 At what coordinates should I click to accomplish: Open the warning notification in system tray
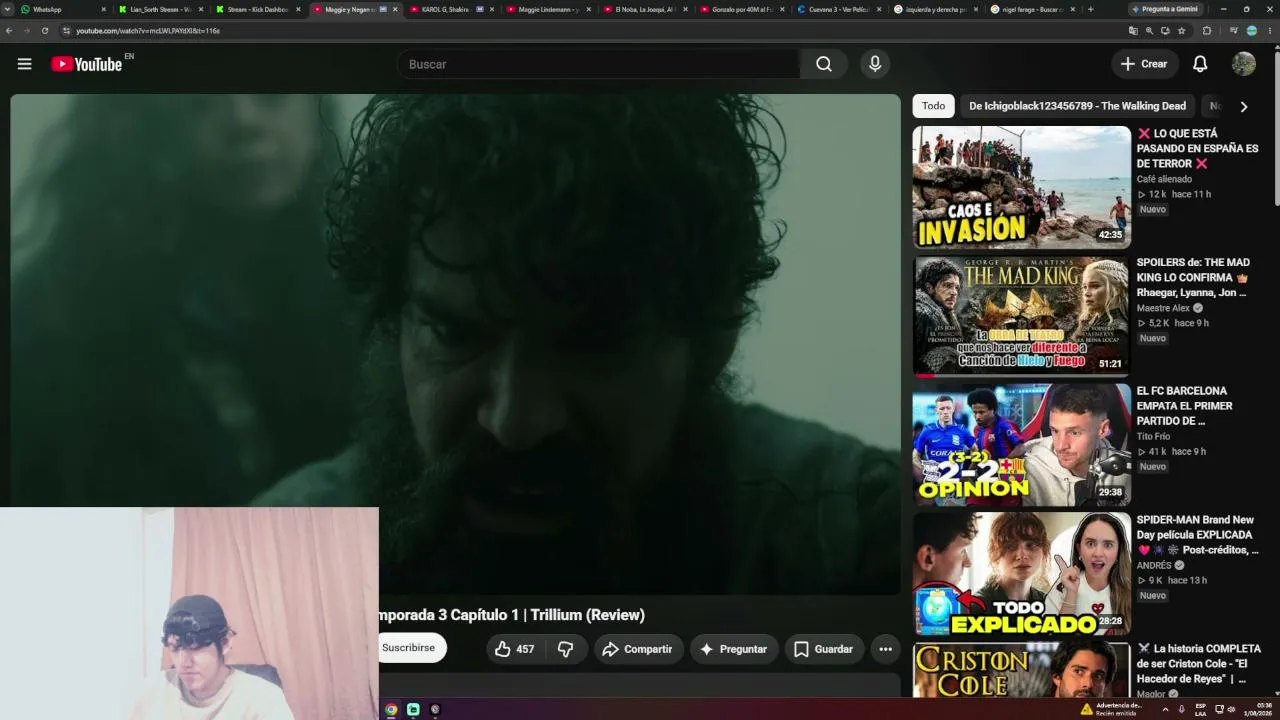pyautogui.click(x=1111, y=709)
